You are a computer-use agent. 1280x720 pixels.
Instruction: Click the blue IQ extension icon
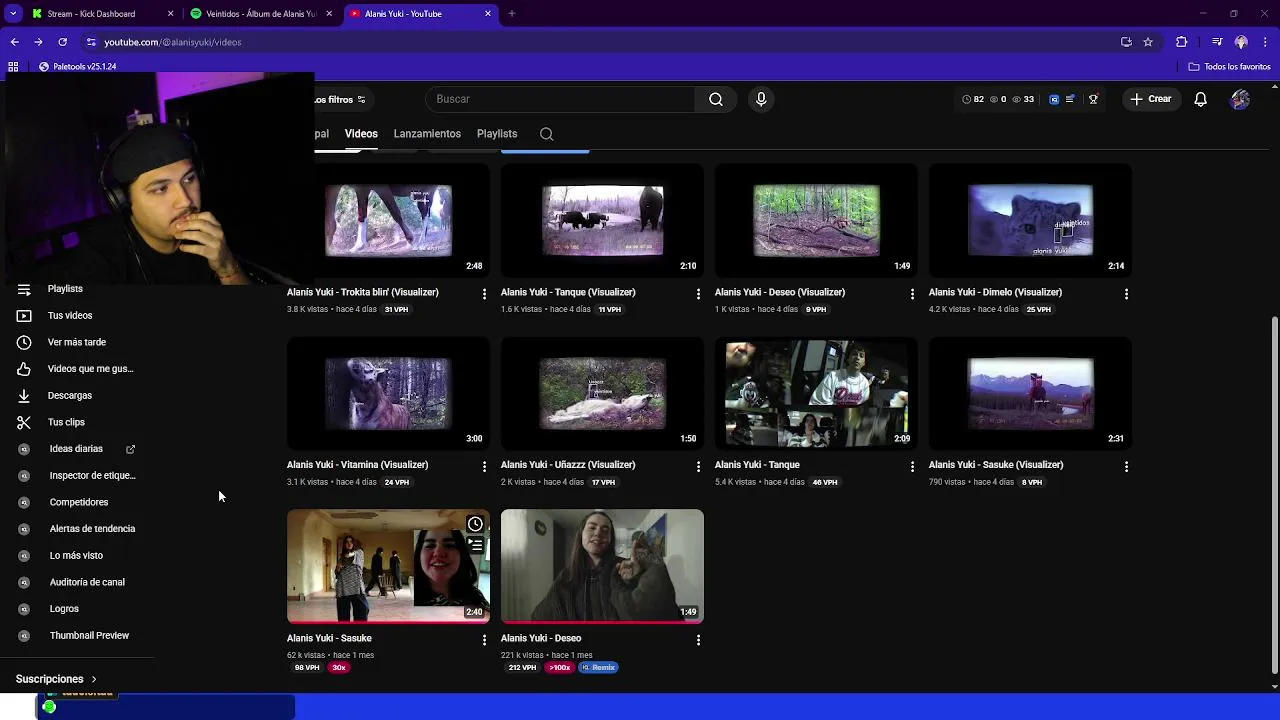[1054, 99]
